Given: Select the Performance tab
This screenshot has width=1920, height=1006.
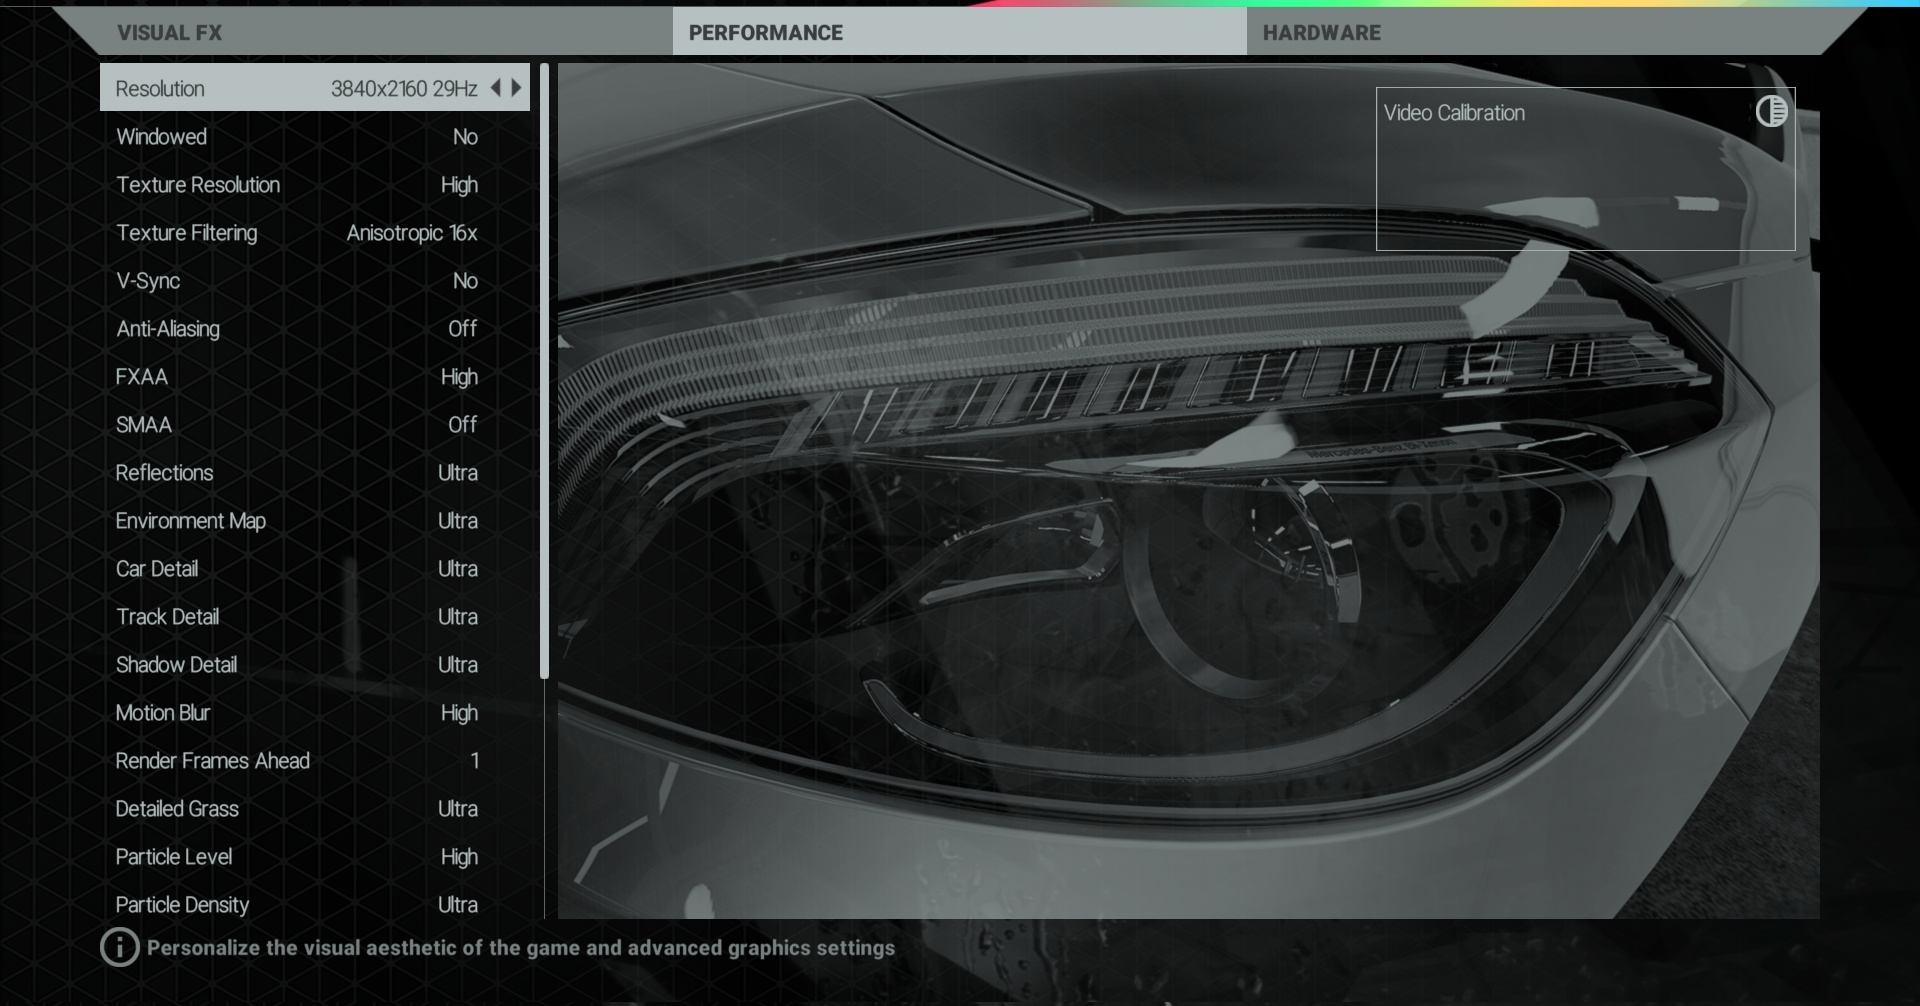Looking at the screenshot, I should (765, 33).
